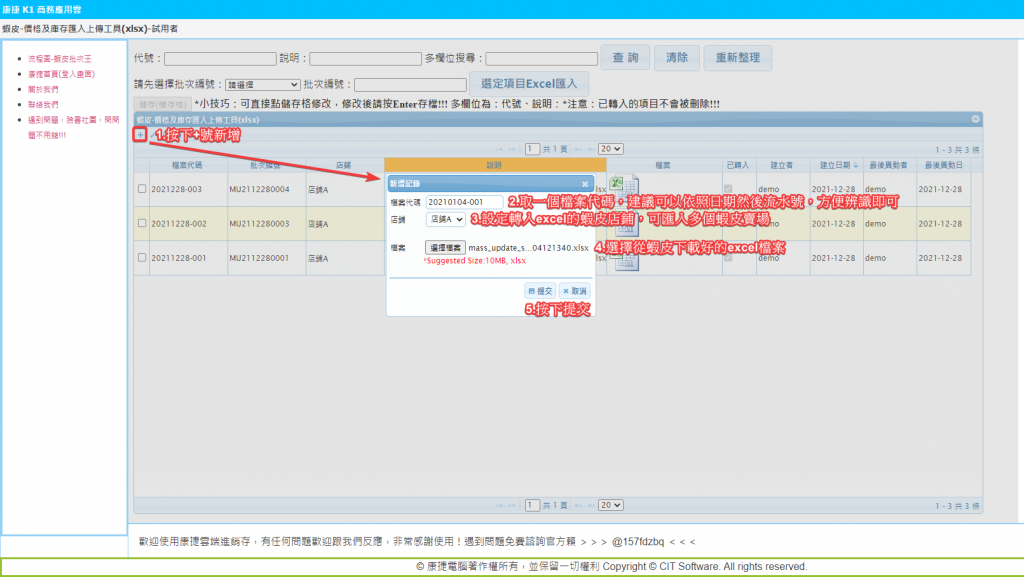1024x577 pixels.
Task: Close the 新增記錄 dialog with its X icon
Action: [585, 184]
